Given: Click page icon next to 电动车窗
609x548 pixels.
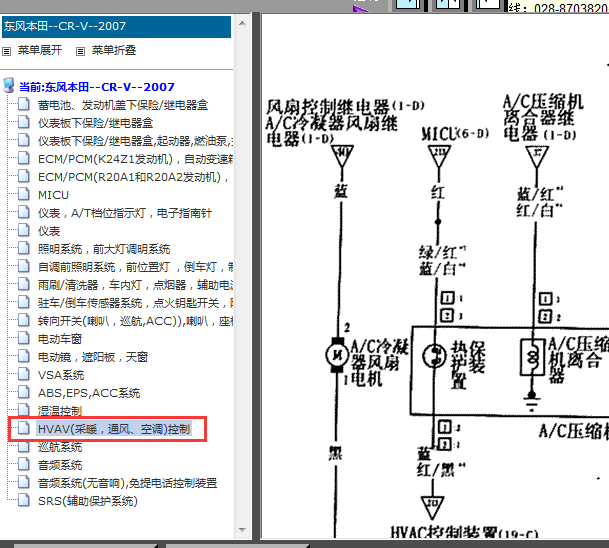Looking at the screenshot, I should coord(24,338).
